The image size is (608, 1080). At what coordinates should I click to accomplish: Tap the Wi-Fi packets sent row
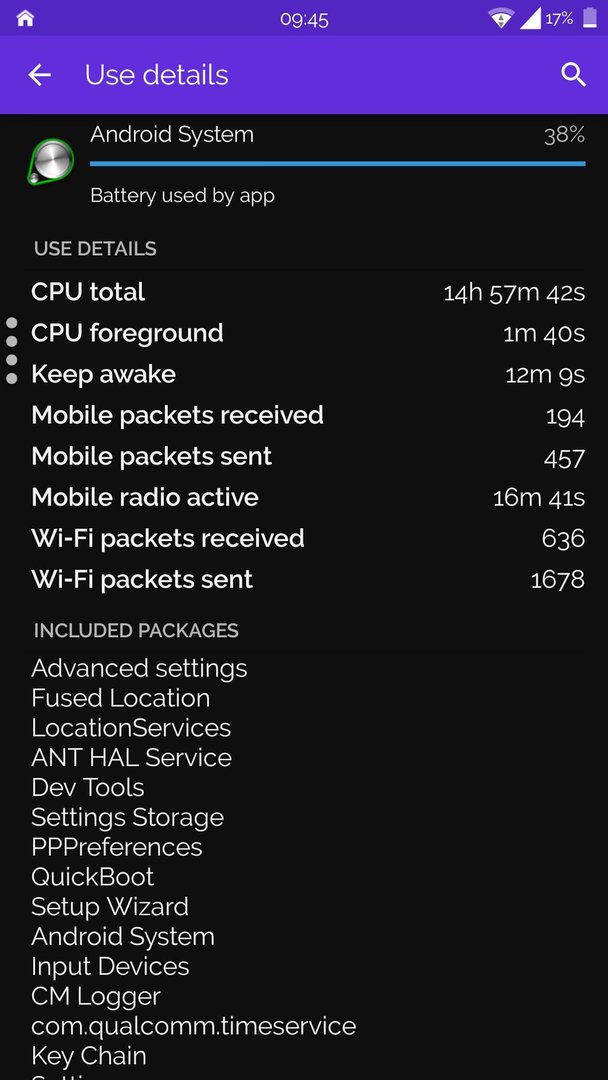[308, 579]
